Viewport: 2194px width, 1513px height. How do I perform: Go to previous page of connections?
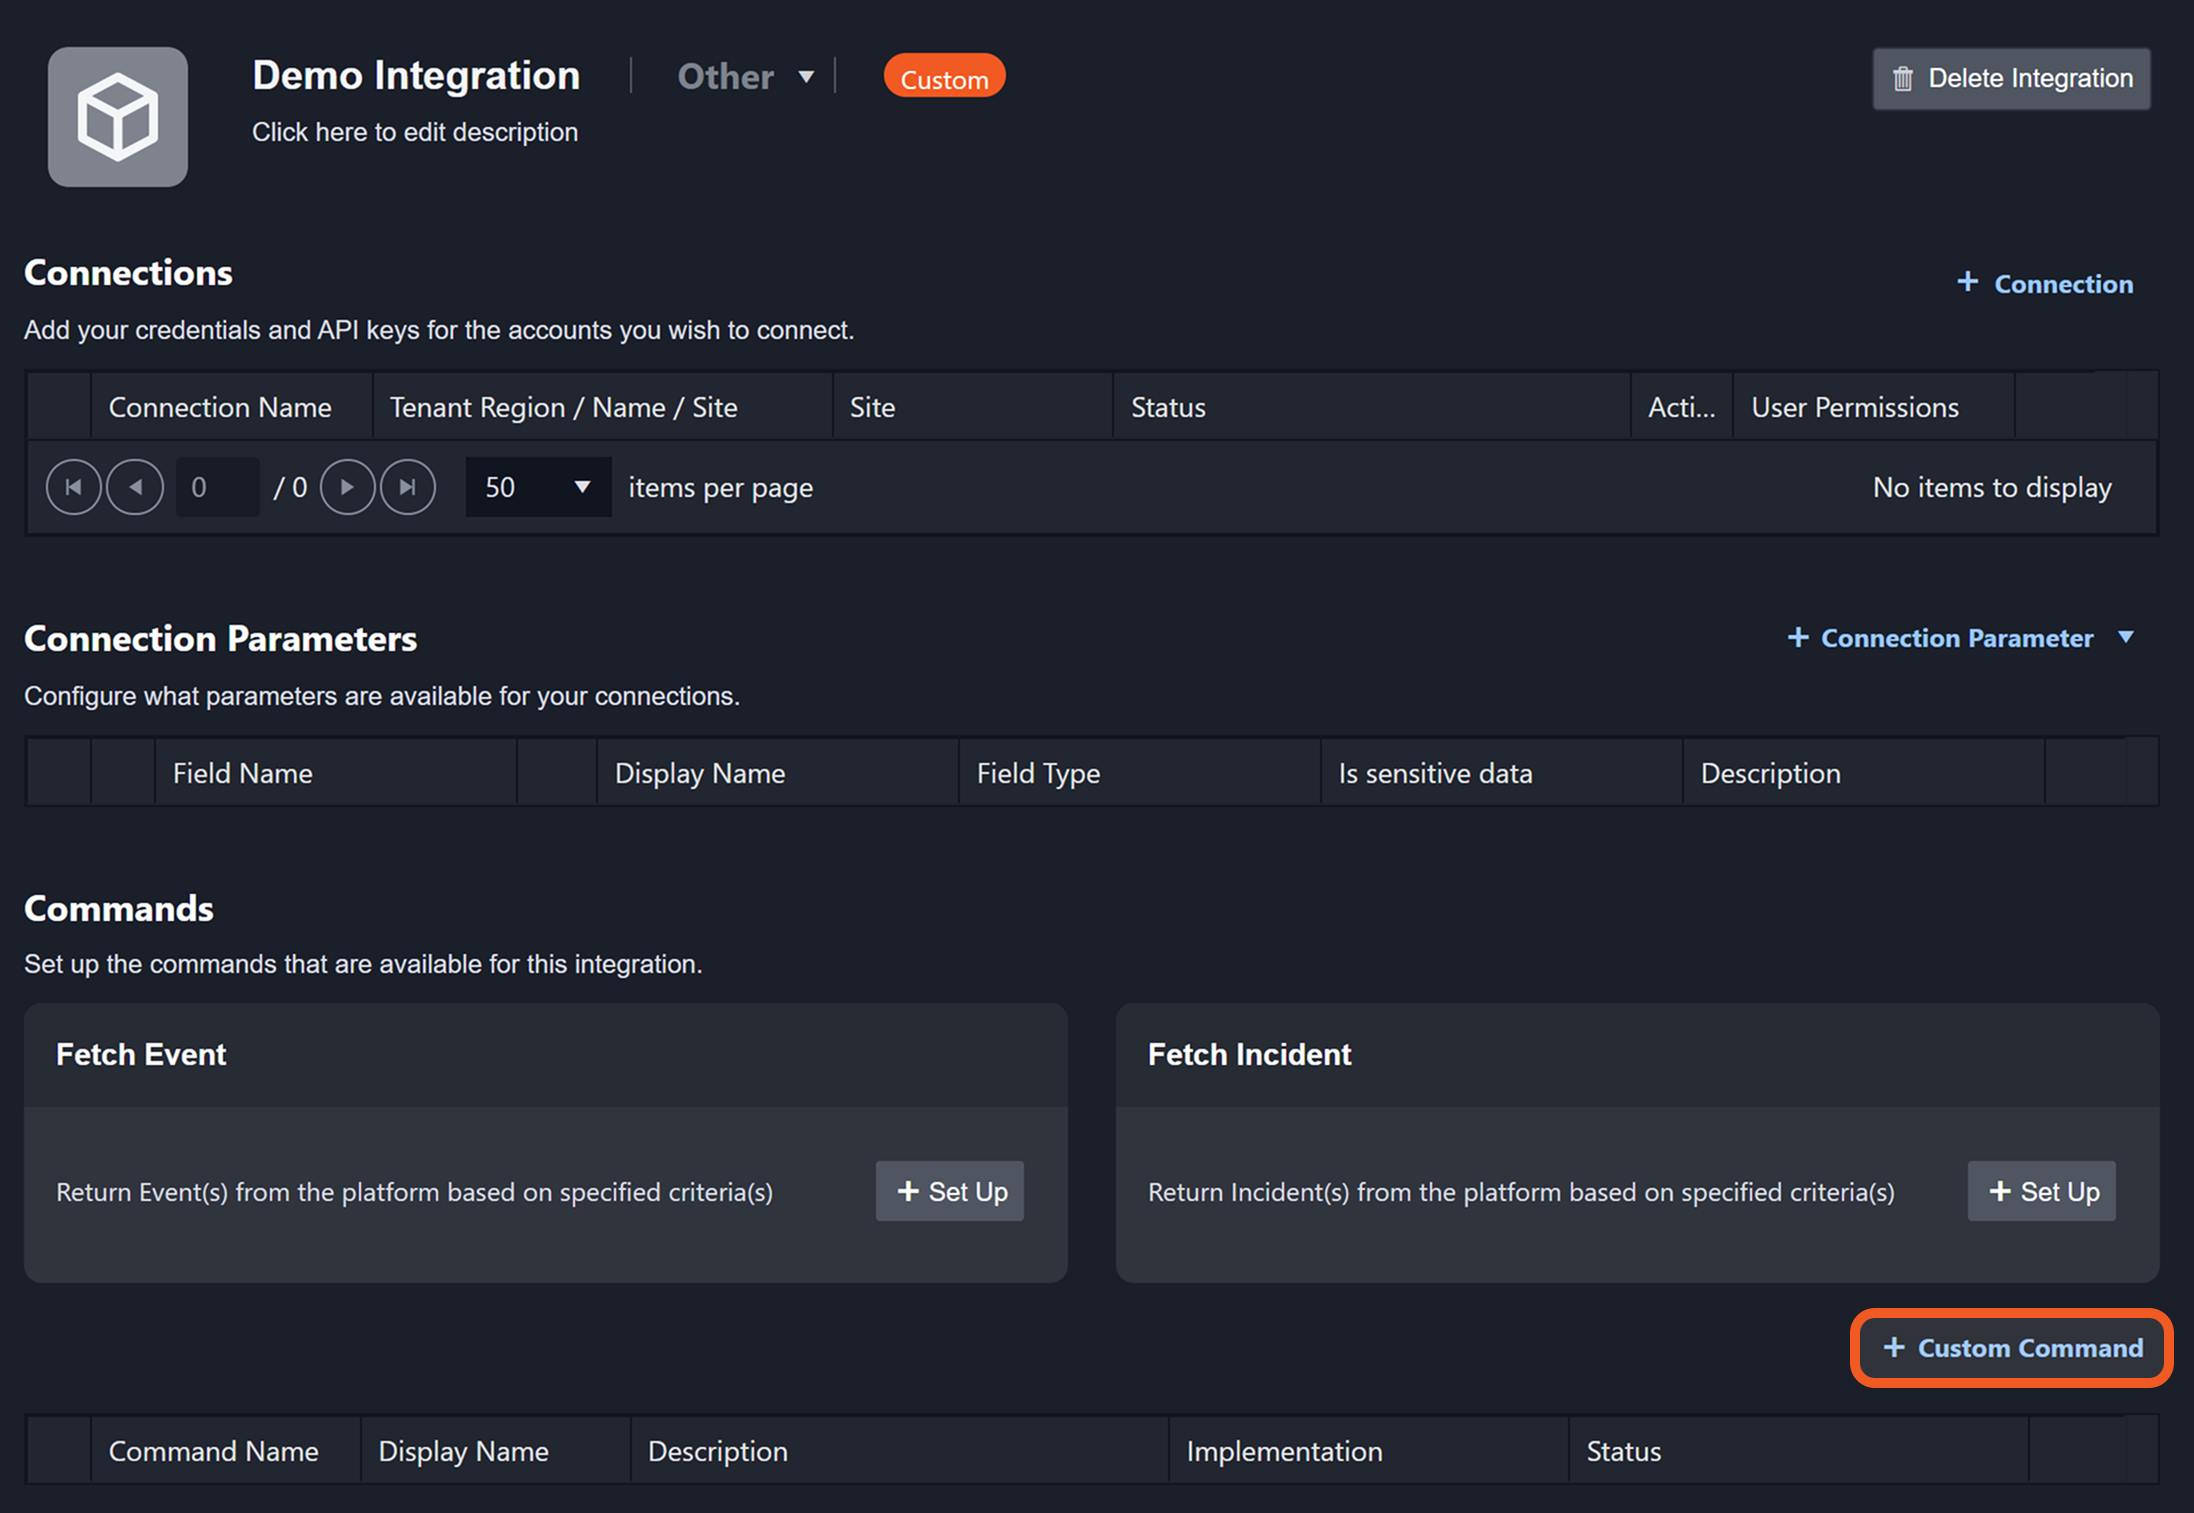click(x=135, y=487)
